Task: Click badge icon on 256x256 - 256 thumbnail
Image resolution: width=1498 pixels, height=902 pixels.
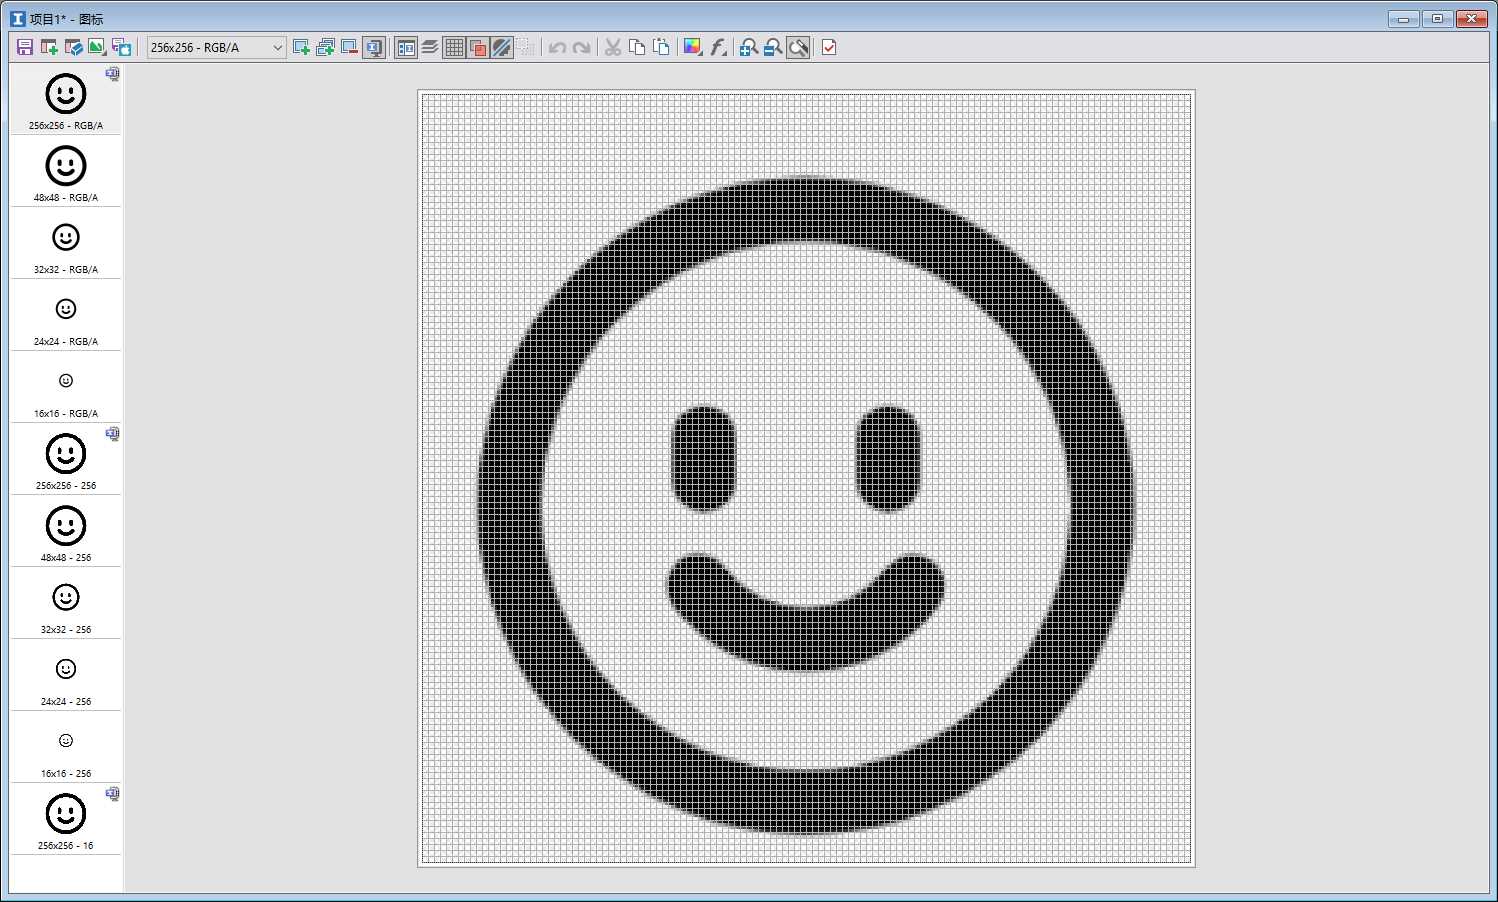Action: tap(113, 434)
